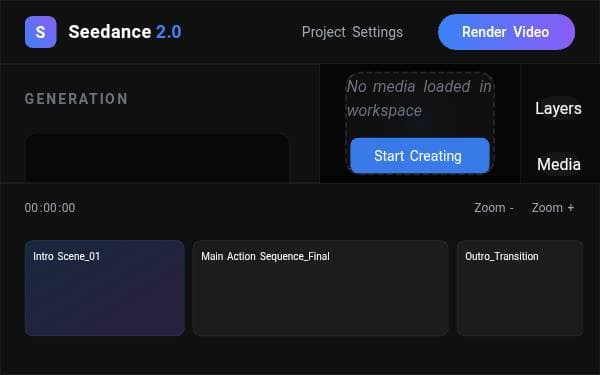Click the Start Creating button
This screenshot has height=375, width=600.
(420, 156)
